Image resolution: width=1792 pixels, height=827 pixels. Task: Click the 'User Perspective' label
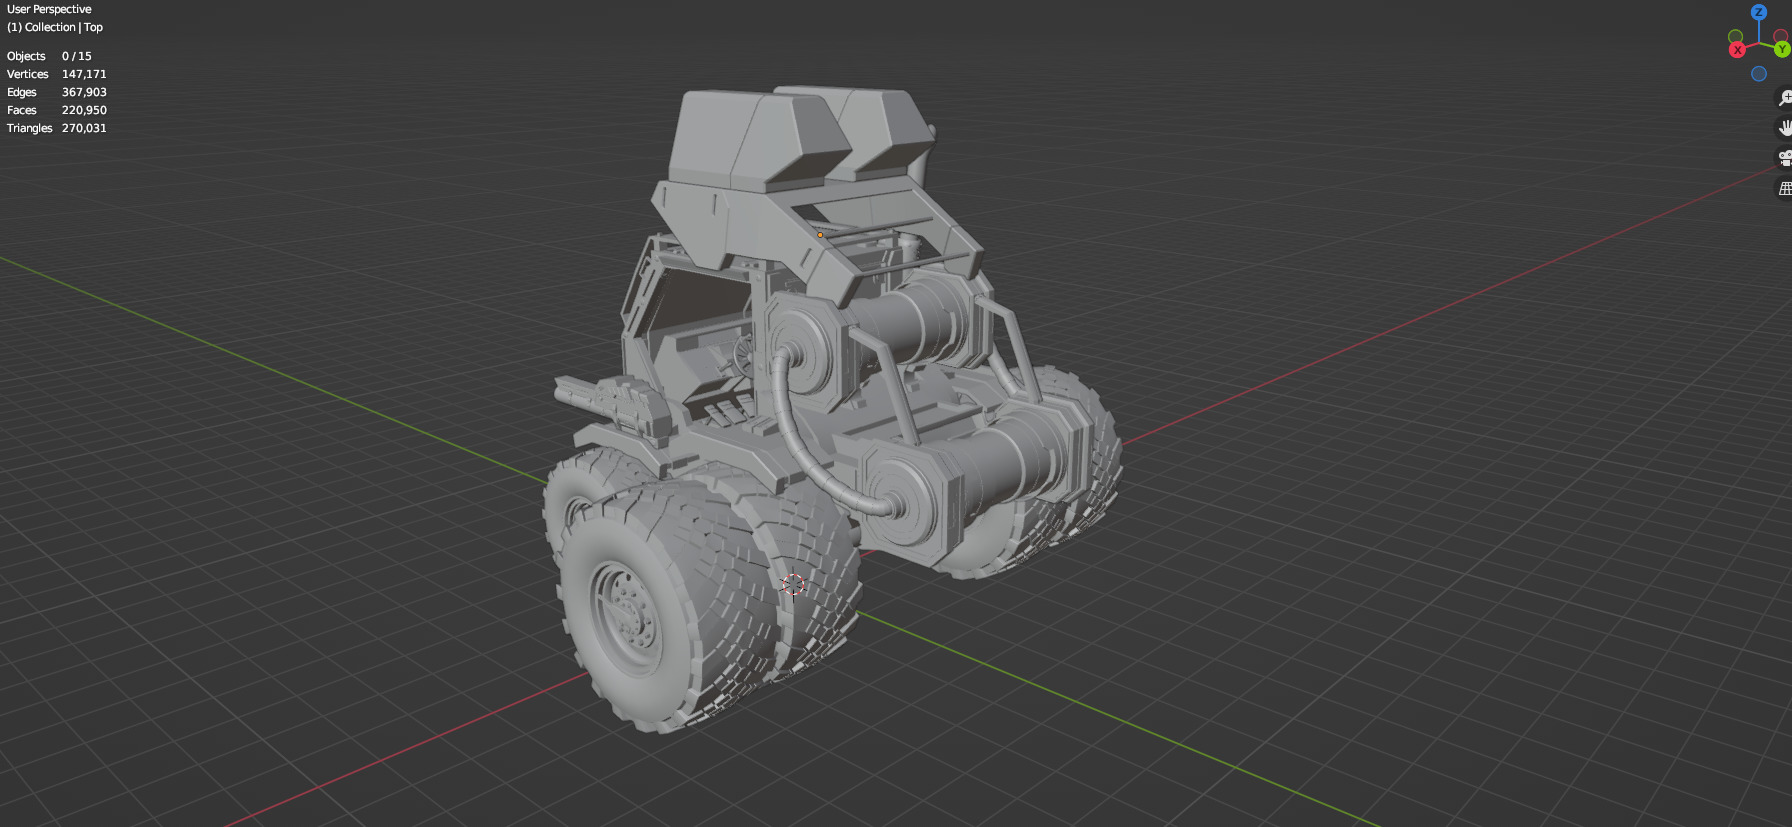coord(49,9)
